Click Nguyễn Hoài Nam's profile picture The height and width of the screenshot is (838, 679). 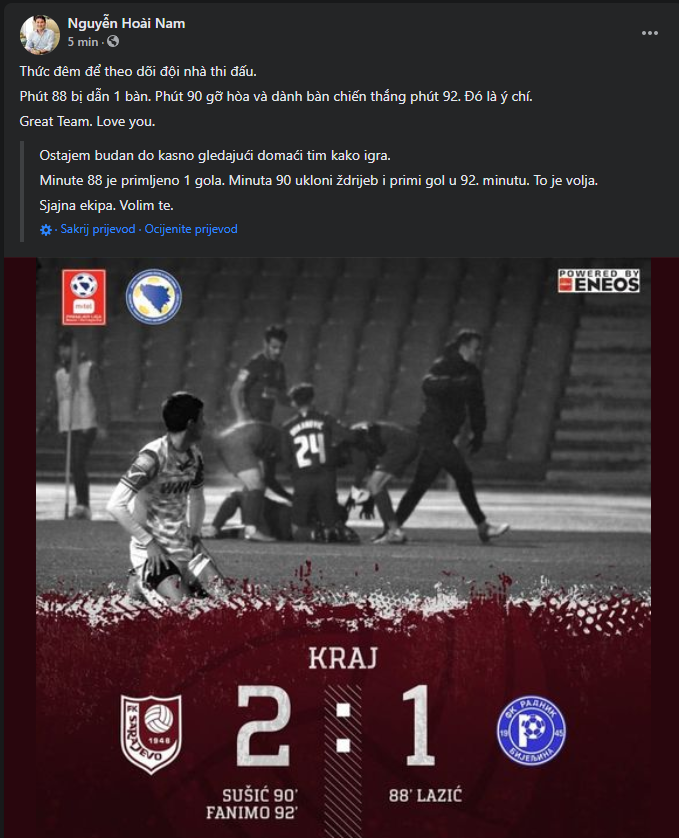(x=40, y=34)
